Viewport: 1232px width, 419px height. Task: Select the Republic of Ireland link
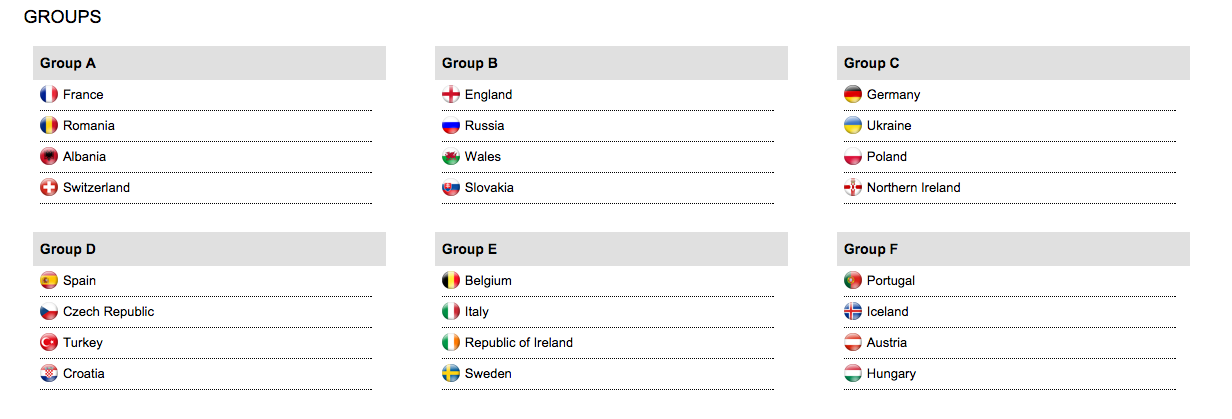518,342
